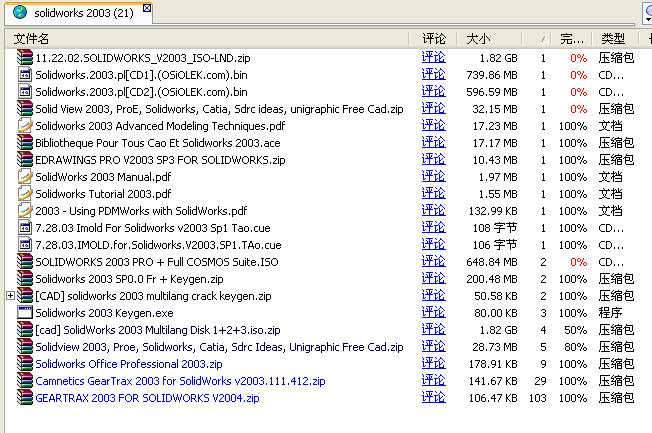Select file Solidworks 2003 Advanced Modeling Techniques.pdf
Screen dimensions: 652x433
click(x=160, y=126)
